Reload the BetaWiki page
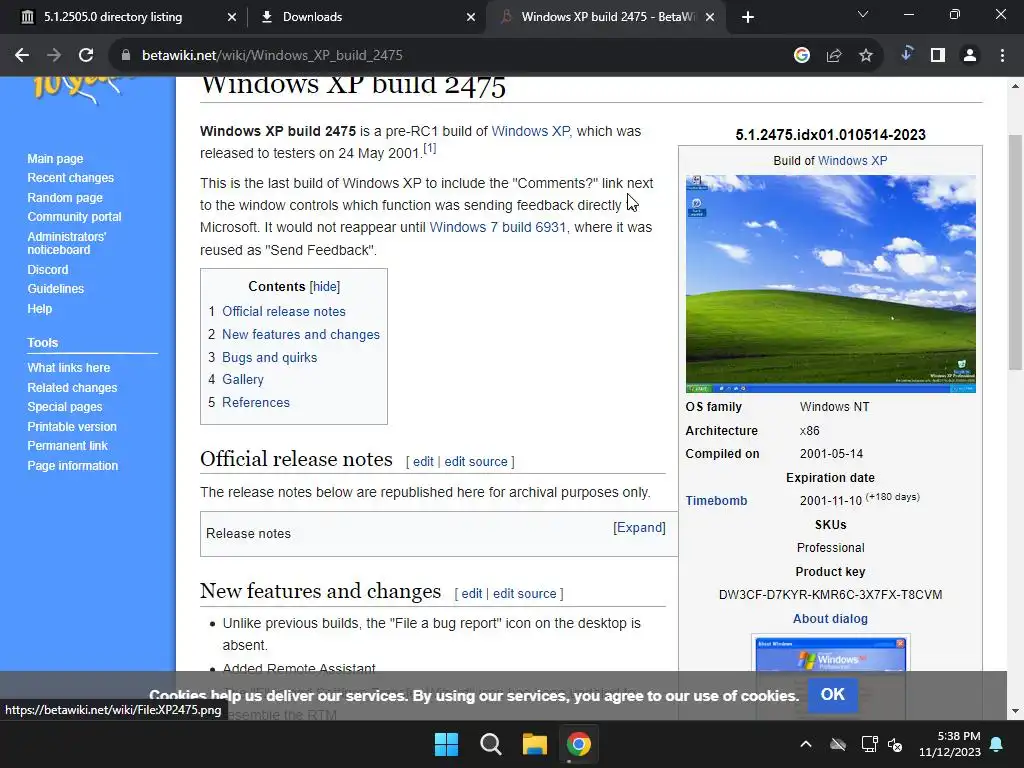The image size is (1024, 768). pyautogui.click(x=86, y=56)
